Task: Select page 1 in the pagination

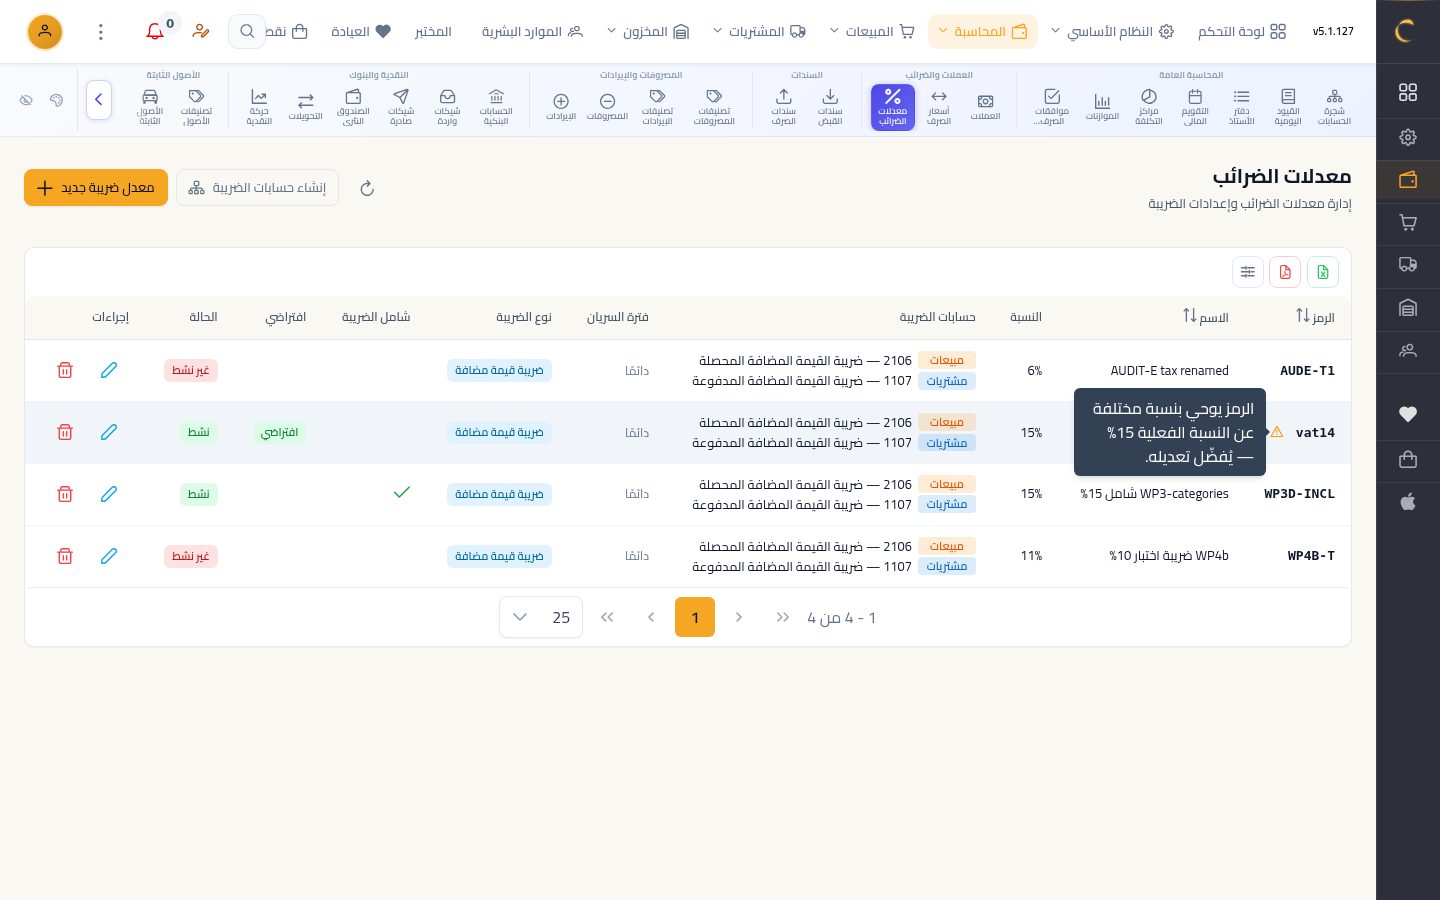Action: coord(695,617)
